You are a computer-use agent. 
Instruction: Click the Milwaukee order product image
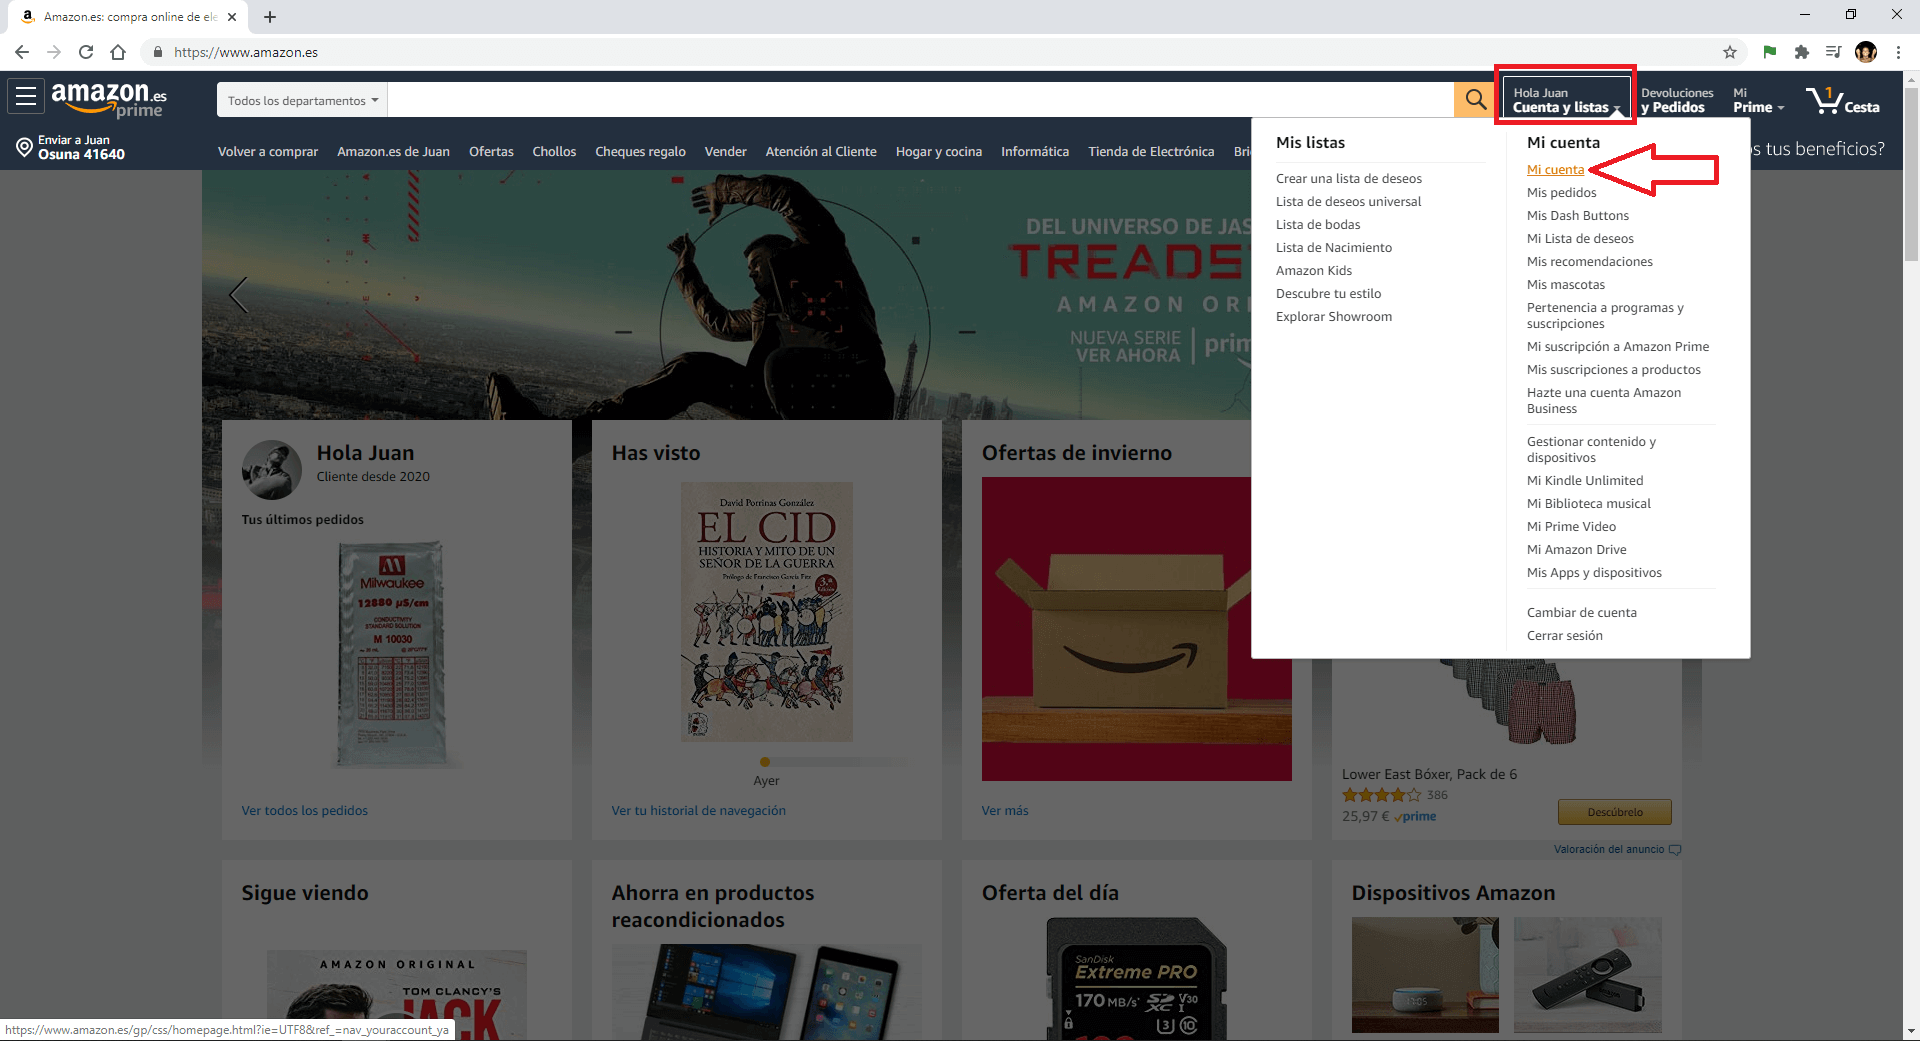tap(392, 655)
